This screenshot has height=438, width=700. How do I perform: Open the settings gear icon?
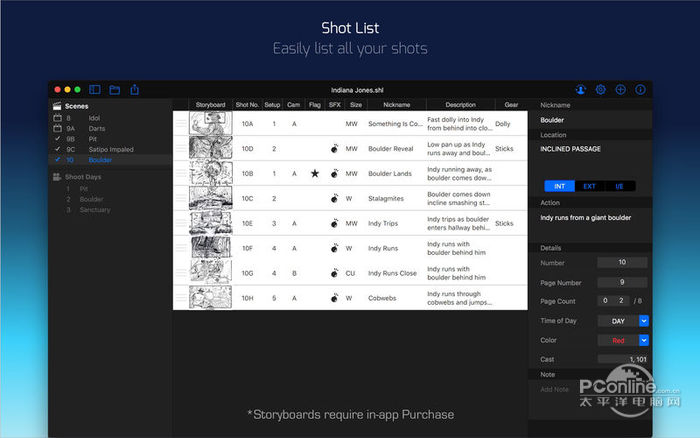601,90
